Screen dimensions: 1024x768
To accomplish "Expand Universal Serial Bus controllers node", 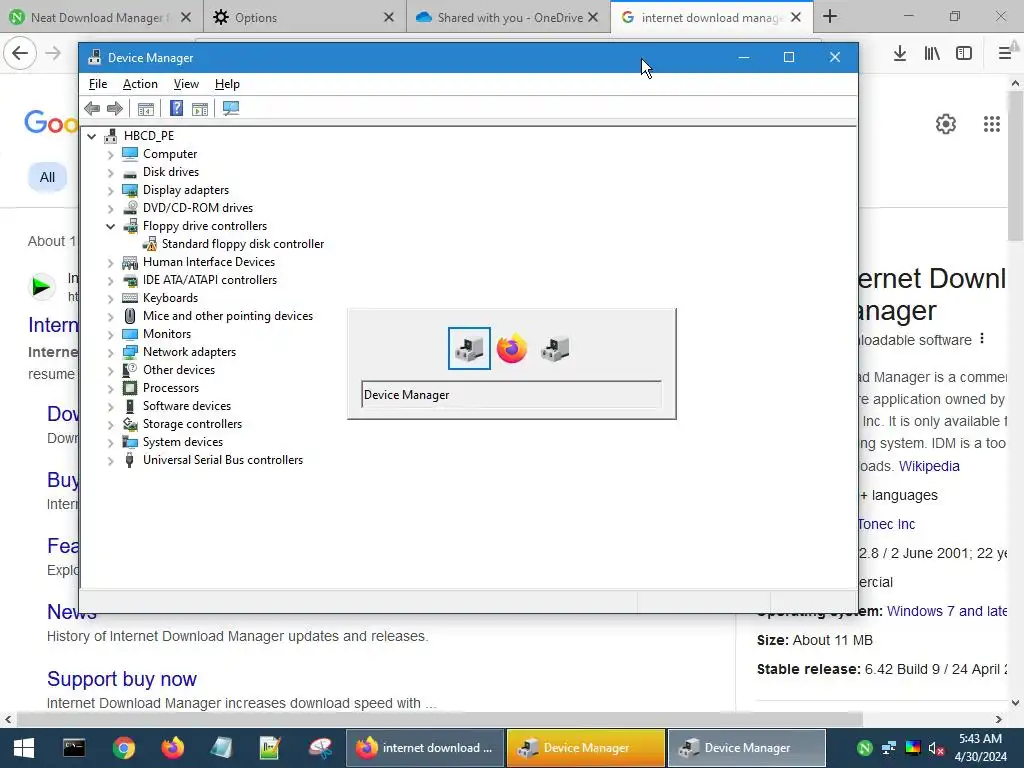I will click(x=110, y=460).
